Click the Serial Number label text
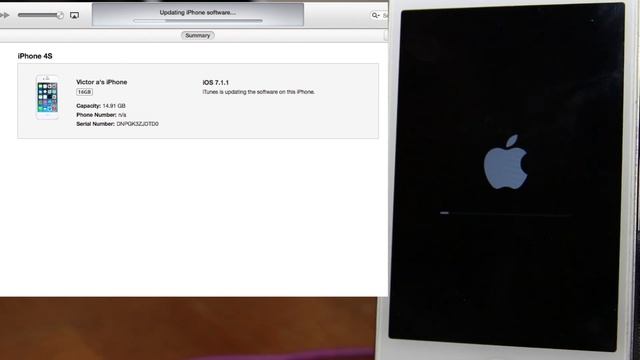The image size is (640, 360). pyautogui.click(x=96, y=124)
